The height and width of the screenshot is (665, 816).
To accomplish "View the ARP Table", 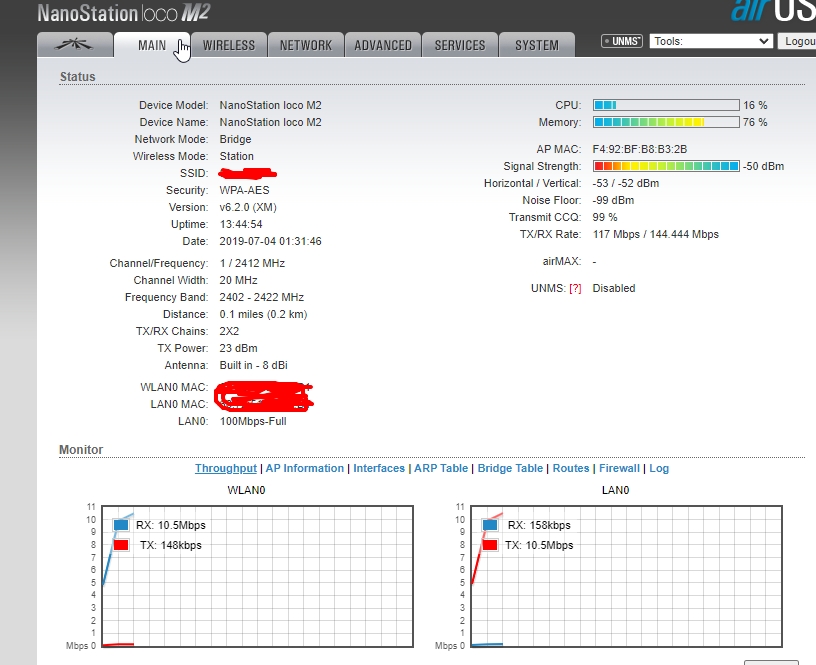I will coord(441,468).
